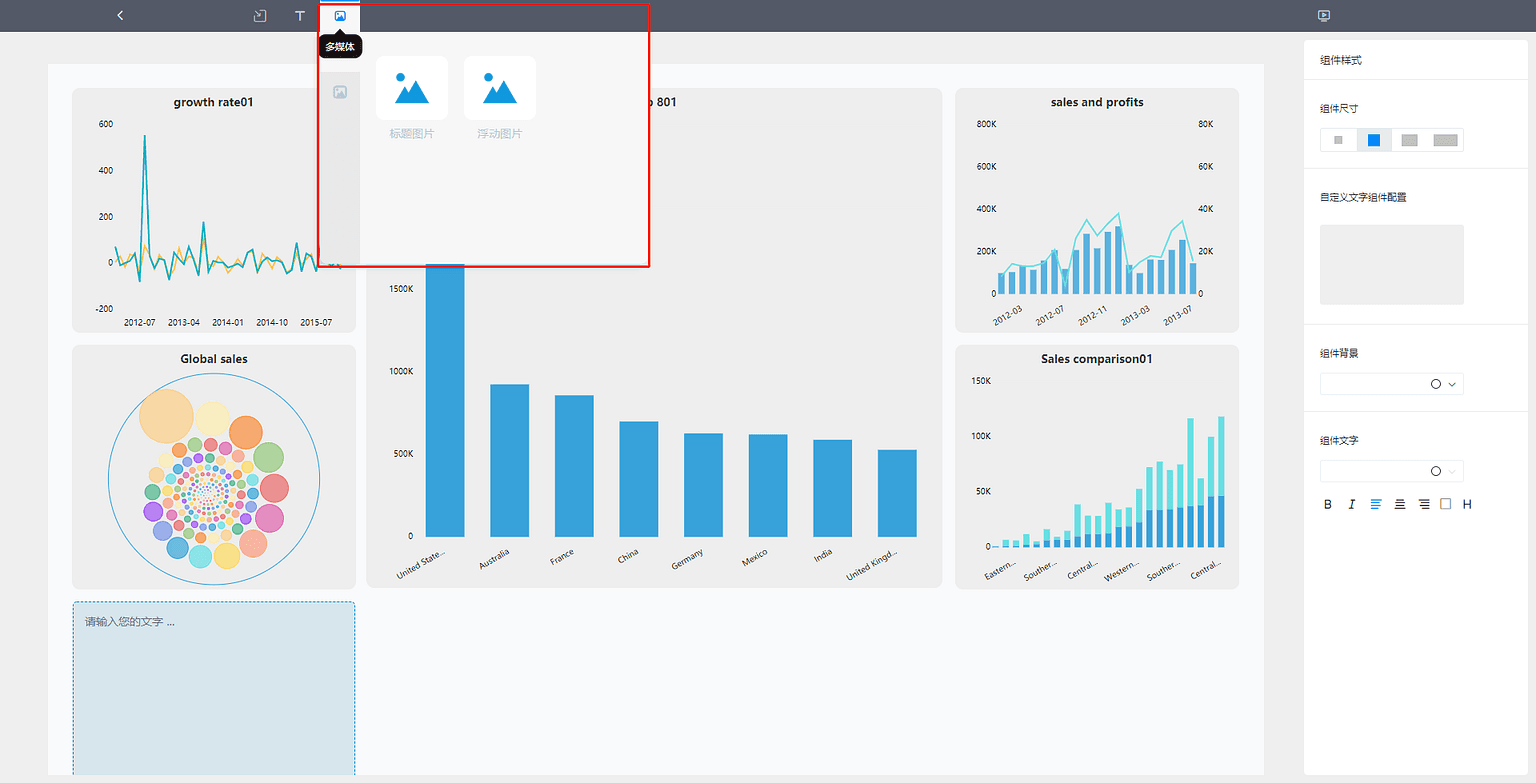Open the preview play icon at top right
The width and height of the screenshot is (1536, 783).
tap(1324, 16)
